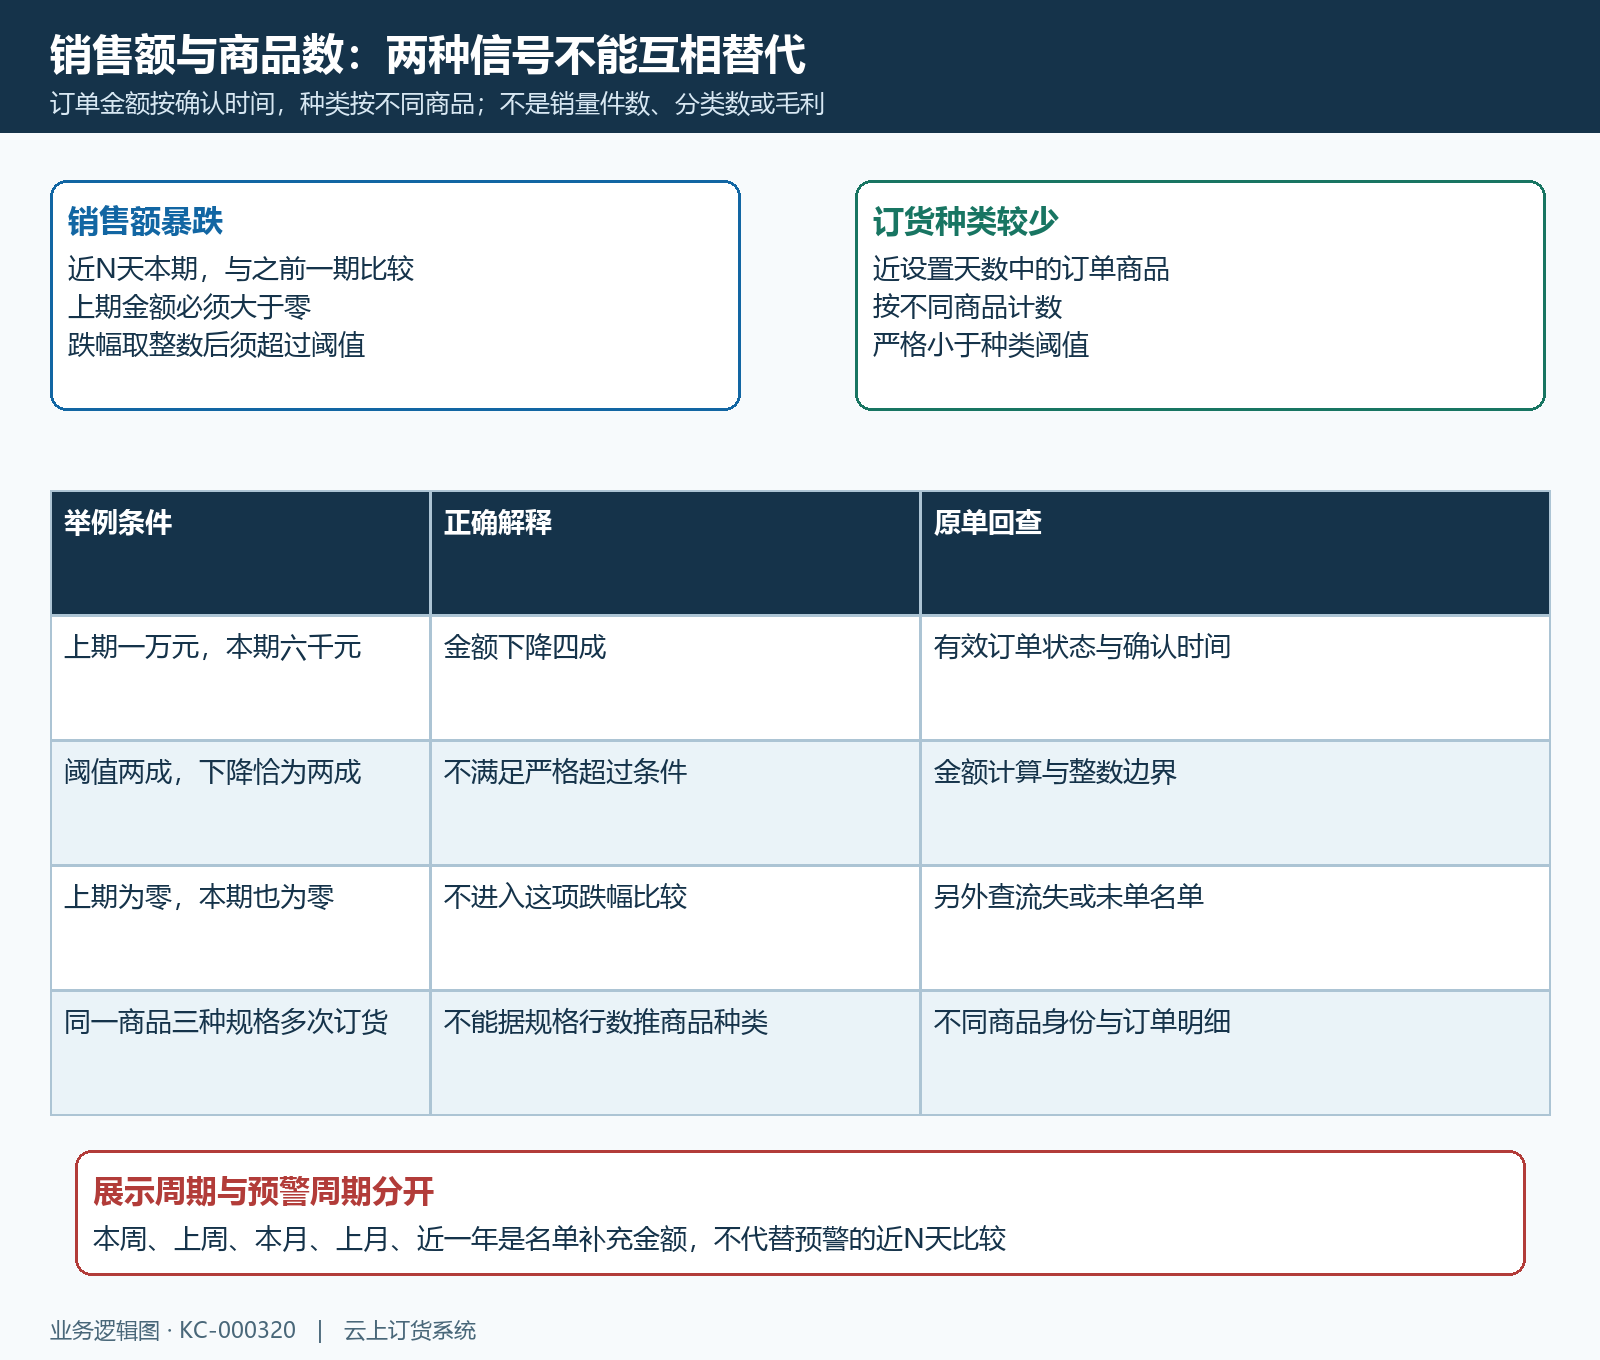Select the cell "上期为零，本期也为零"
Image resolution: width=1600 pixels, height=1360 pixels.
[x=240, y=928]
